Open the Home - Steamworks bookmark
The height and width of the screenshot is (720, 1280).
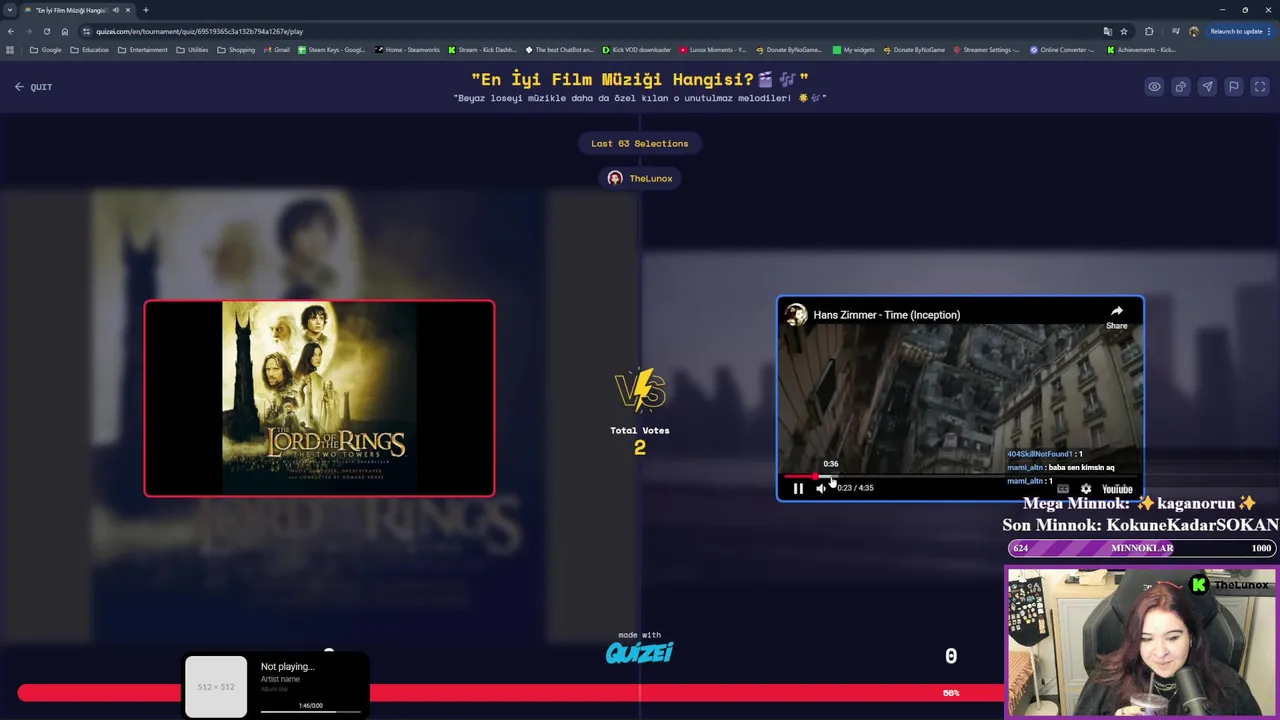pos(407,50)
